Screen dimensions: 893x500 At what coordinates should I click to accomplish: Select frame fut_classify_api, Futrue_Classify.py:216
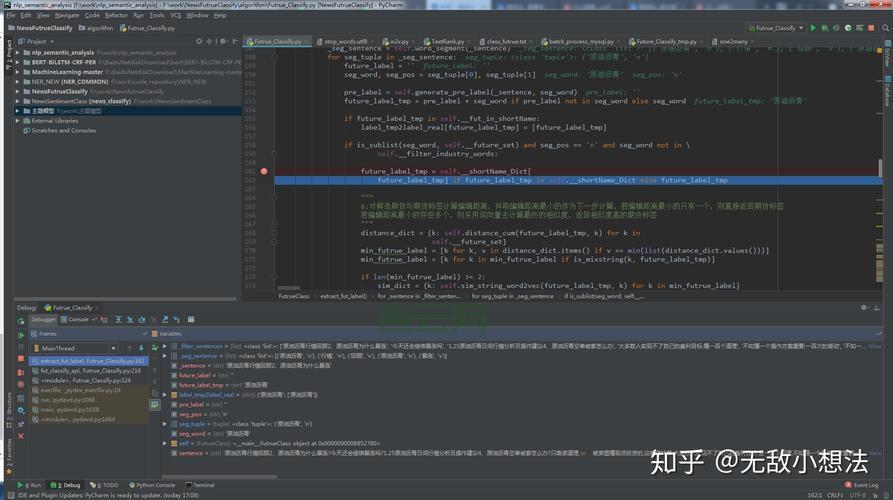click(89, 371)
